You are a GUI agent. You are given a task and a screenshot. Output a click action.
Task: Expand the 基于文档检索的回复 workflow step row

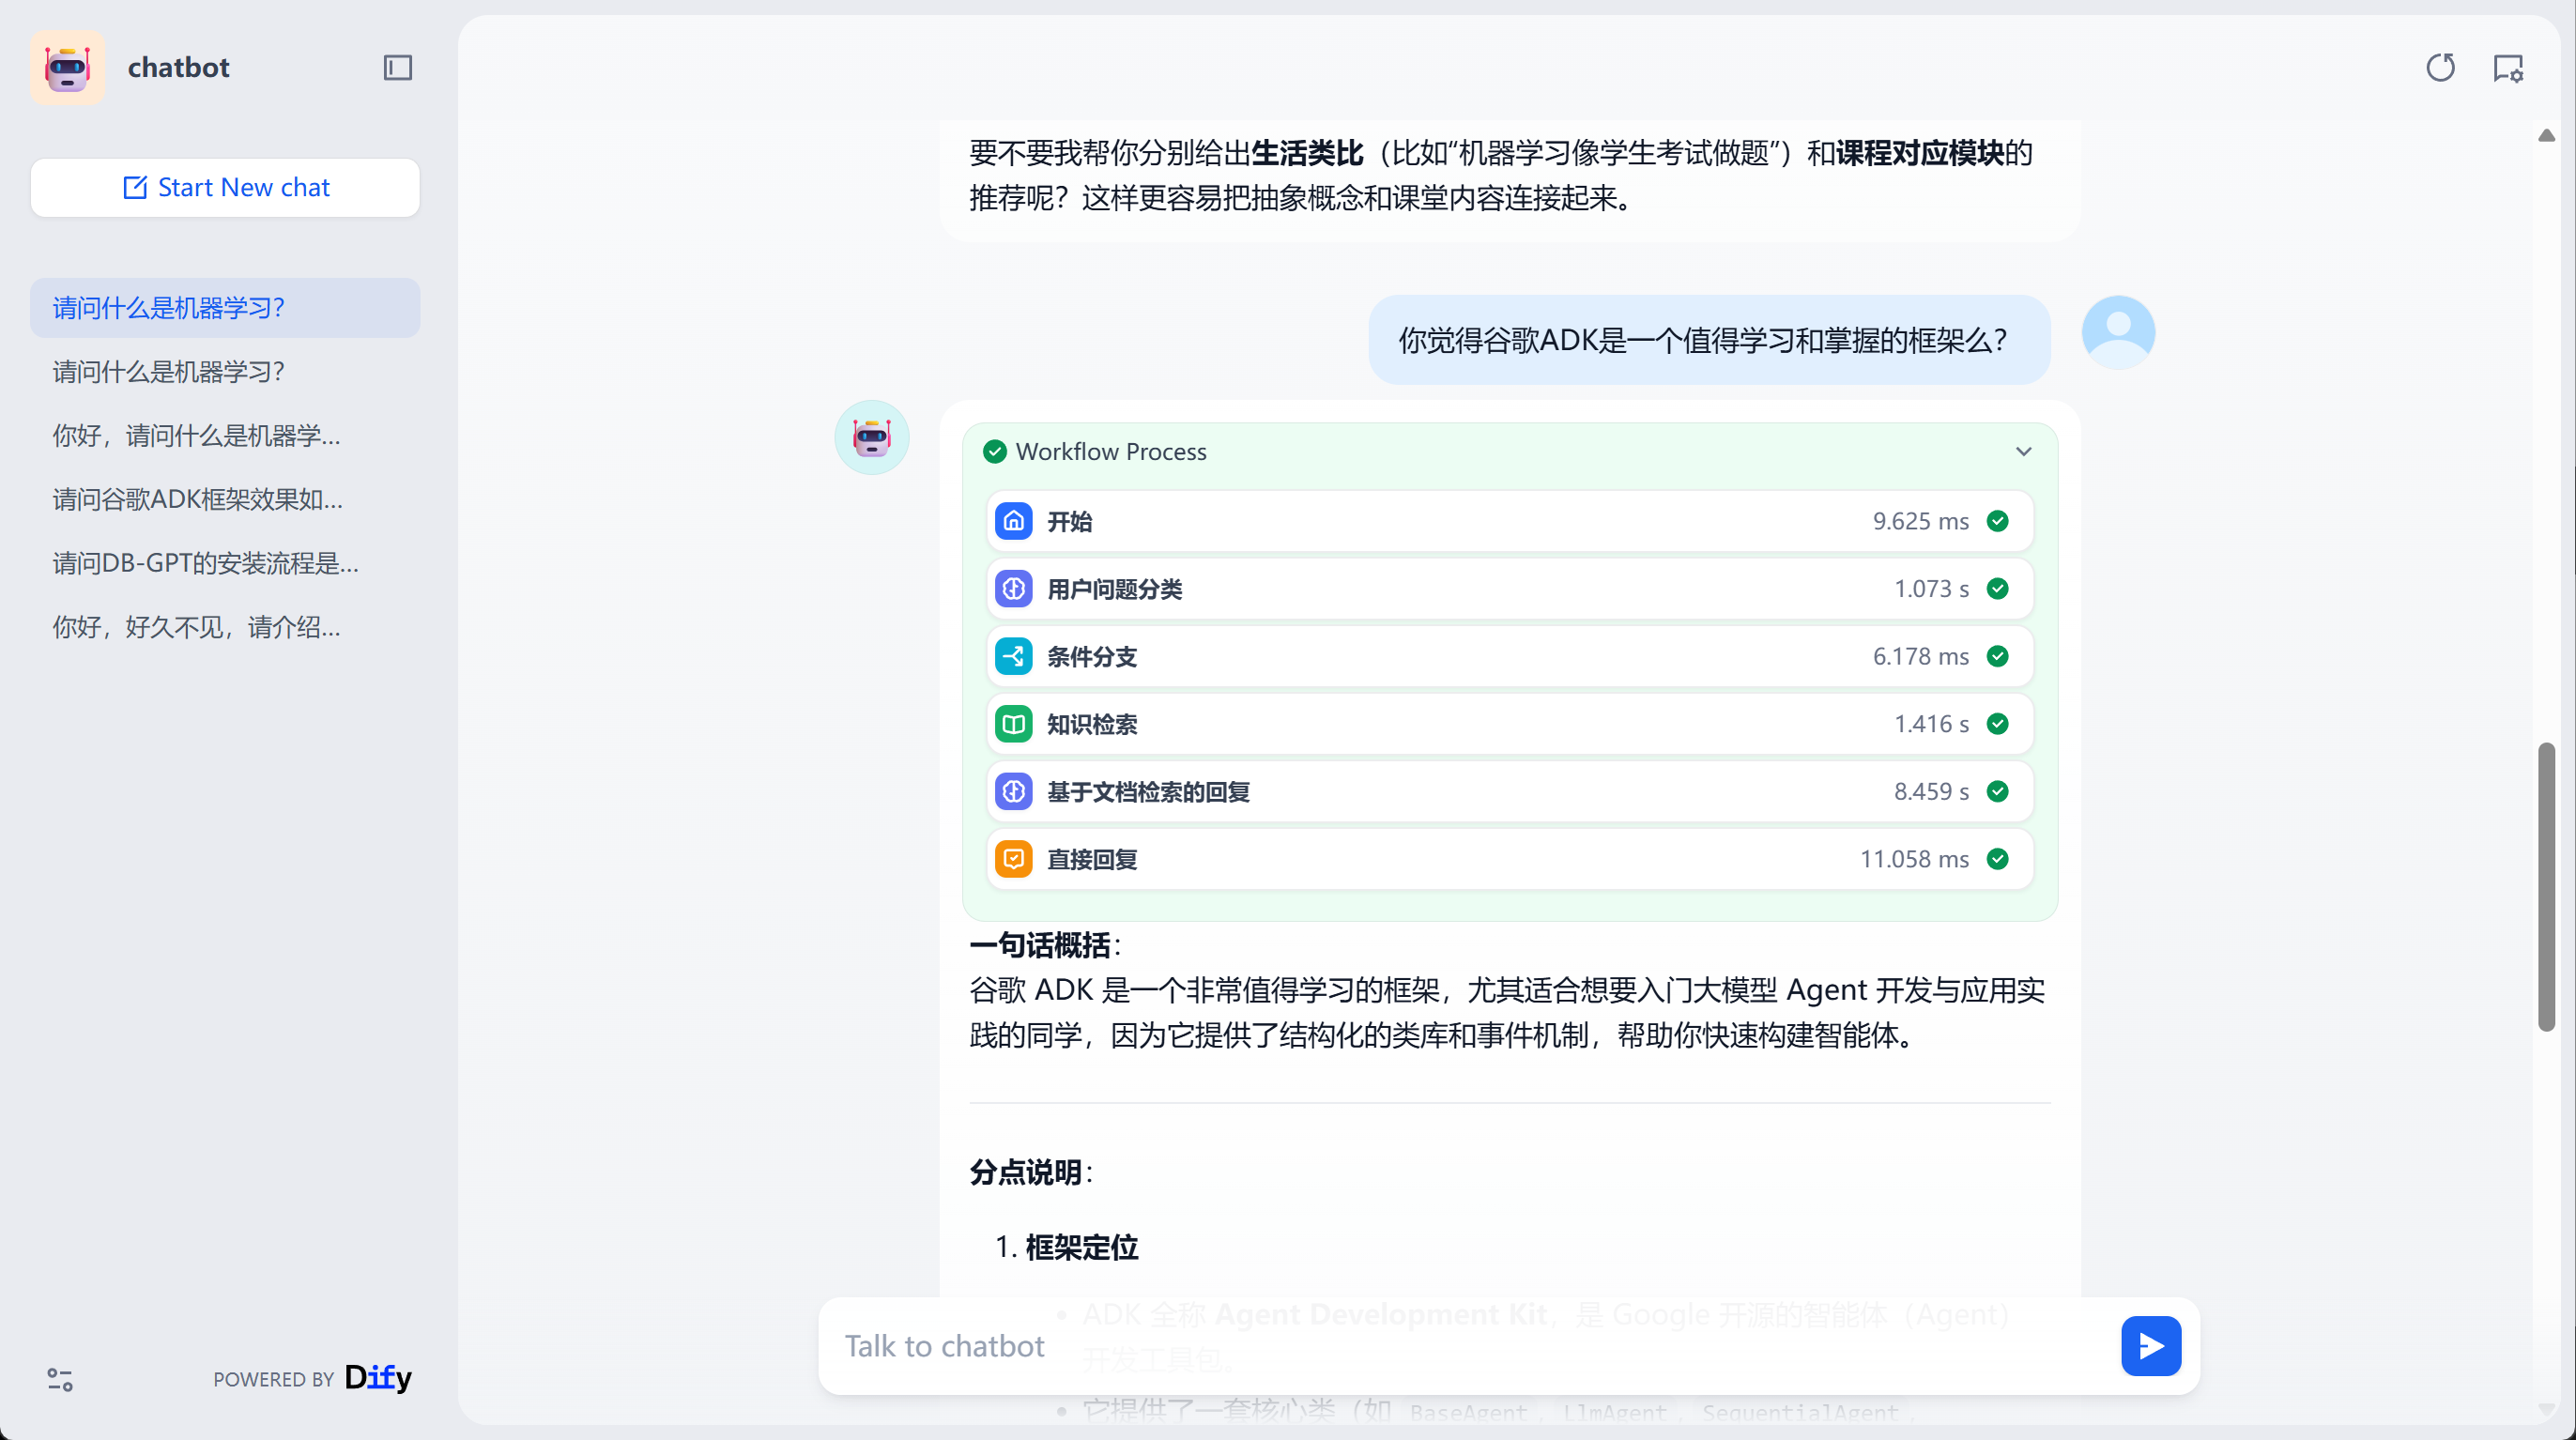pos(1510,791)
